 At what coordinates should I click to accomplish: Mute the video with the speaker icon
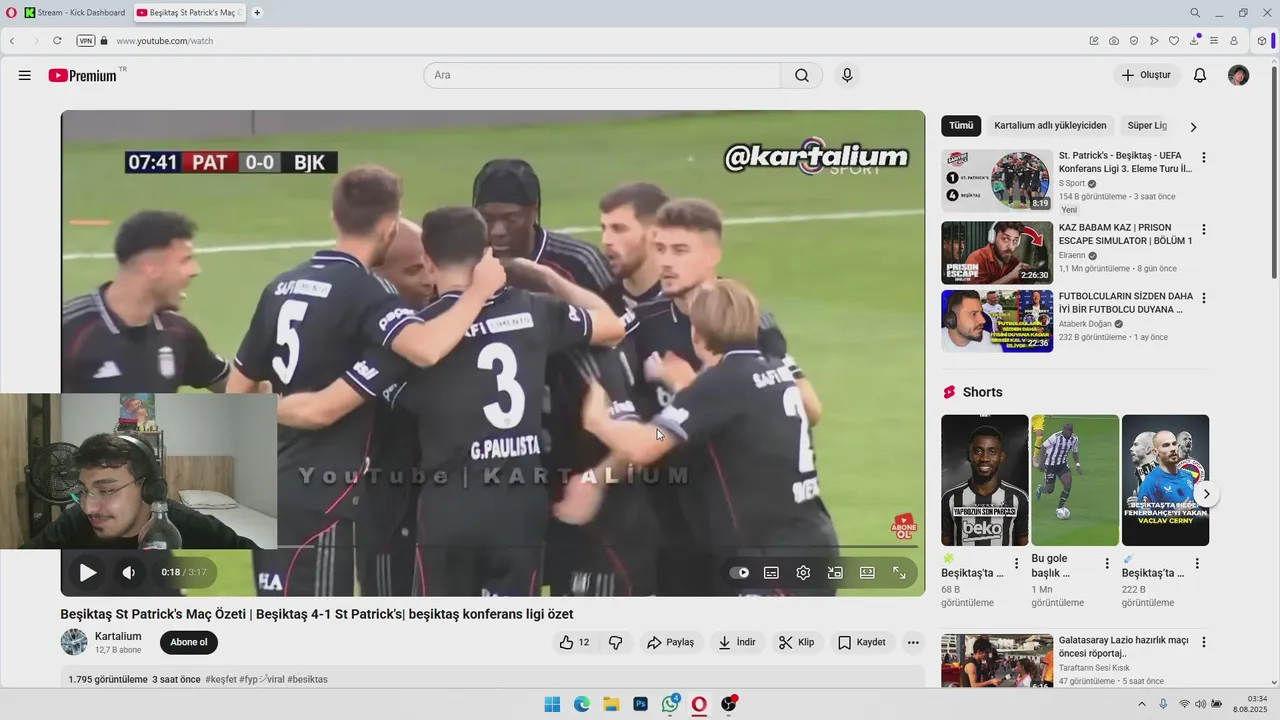pyautogui.click(x=128, y=573)
